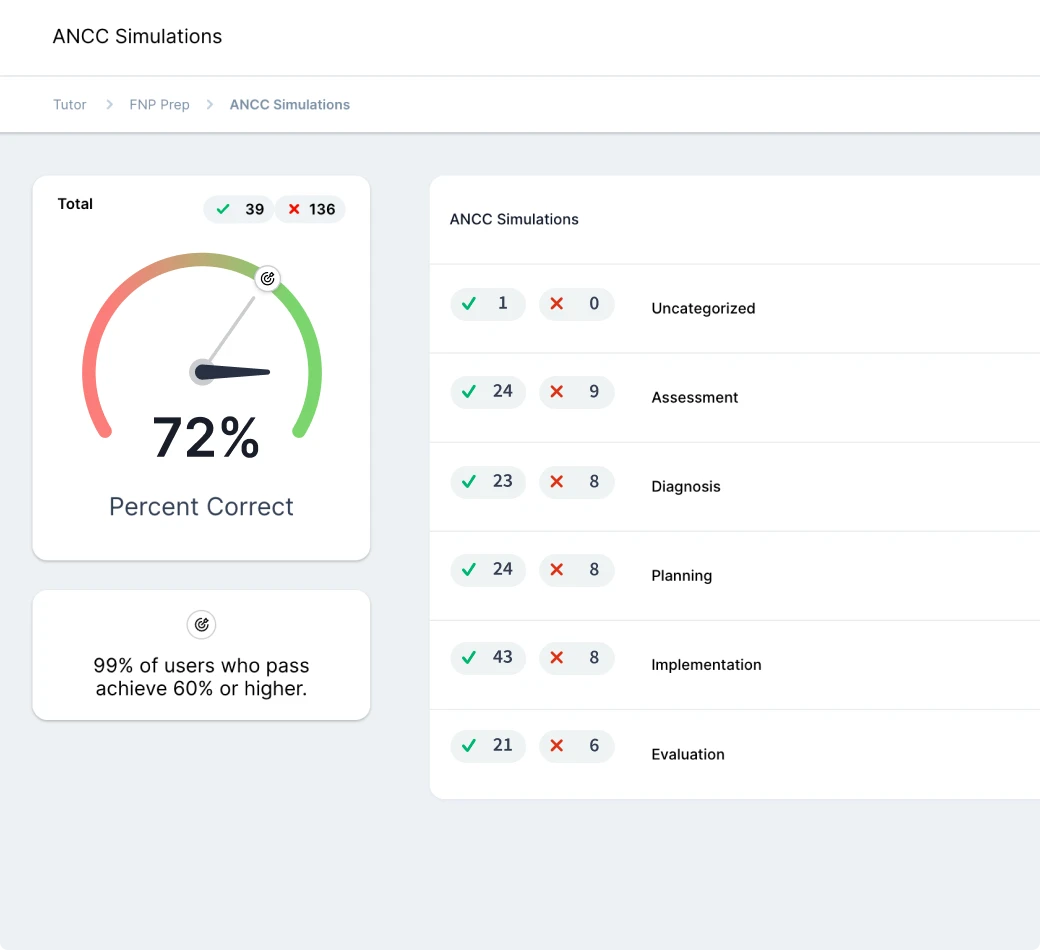This screenshot has height=950, width=1040.
Task: Click Assessment incorrect badge showing 9
Action: [x=576, y=392]
